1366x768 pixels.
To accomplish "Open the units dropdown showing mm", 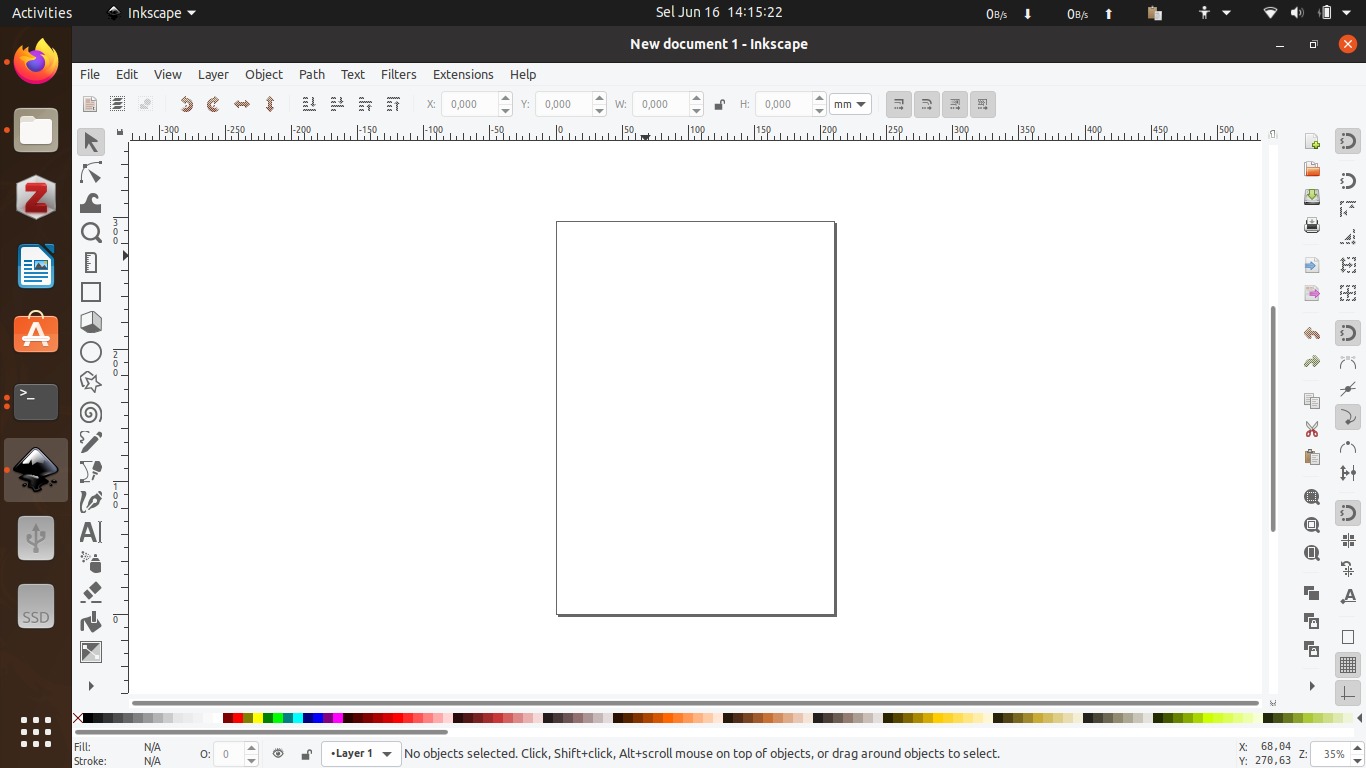I will 849,104.
